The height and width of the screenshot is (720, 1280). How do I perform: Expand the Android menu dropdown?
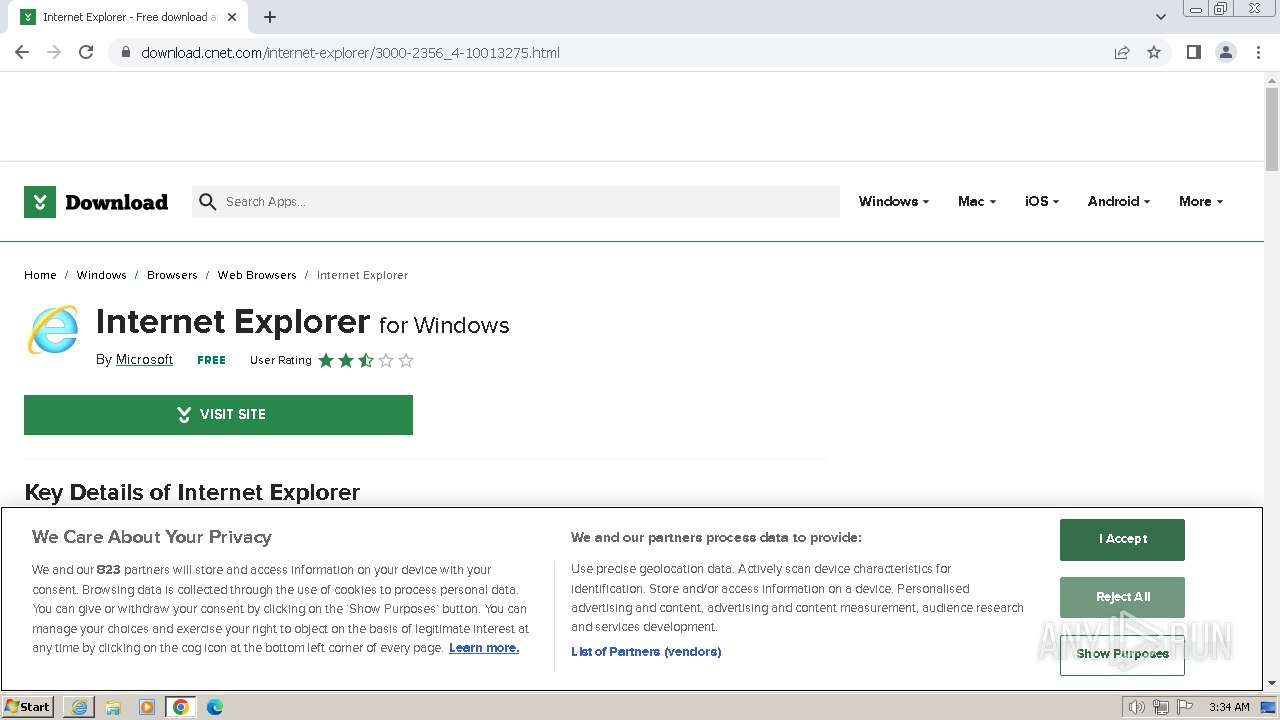[1119, 201]
